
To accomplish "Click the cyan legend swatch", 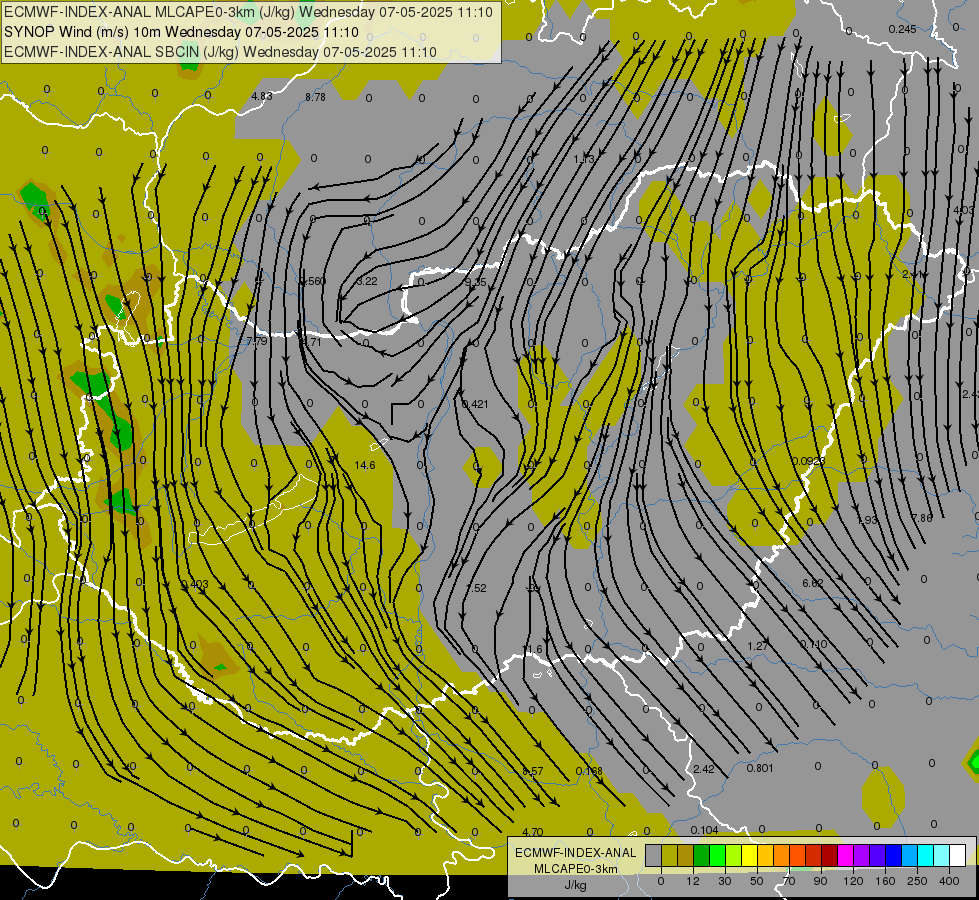I will (925, 856).
